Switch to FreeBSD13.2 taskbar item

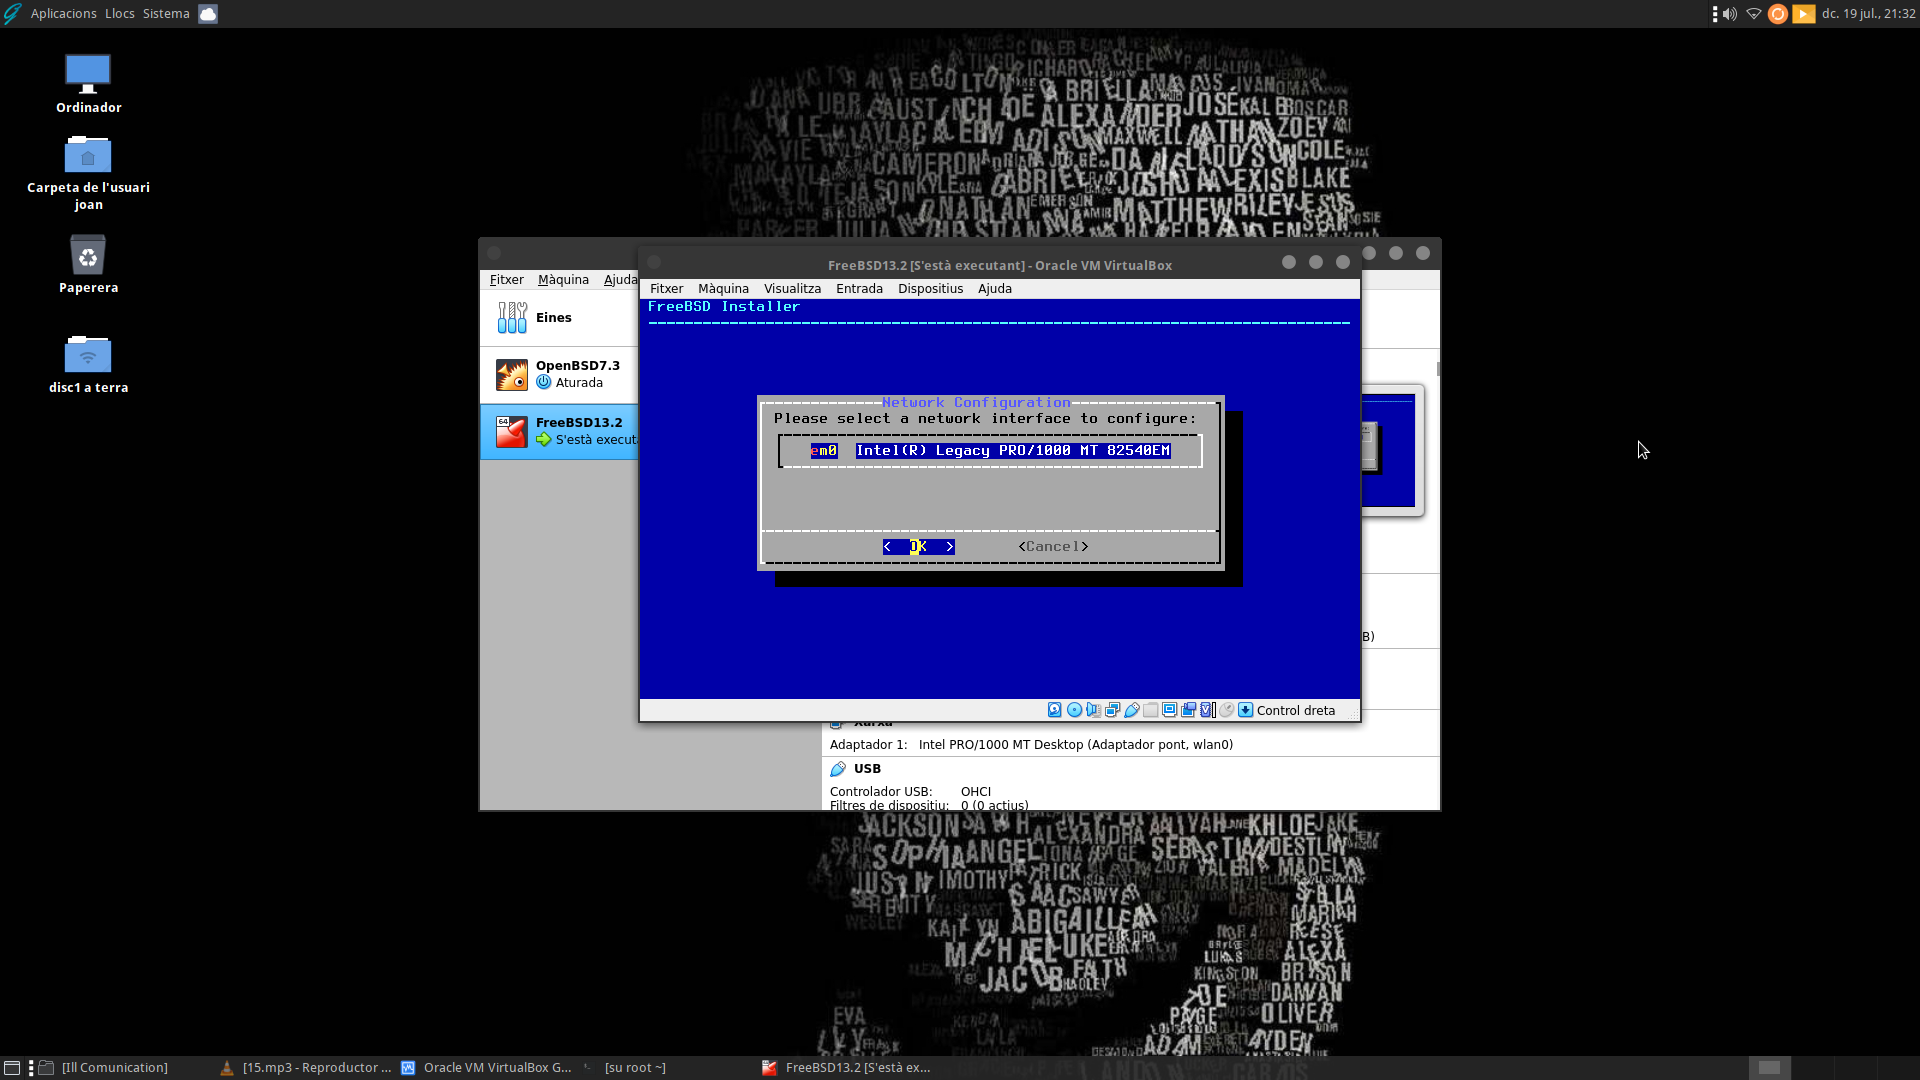[848, 1068]
